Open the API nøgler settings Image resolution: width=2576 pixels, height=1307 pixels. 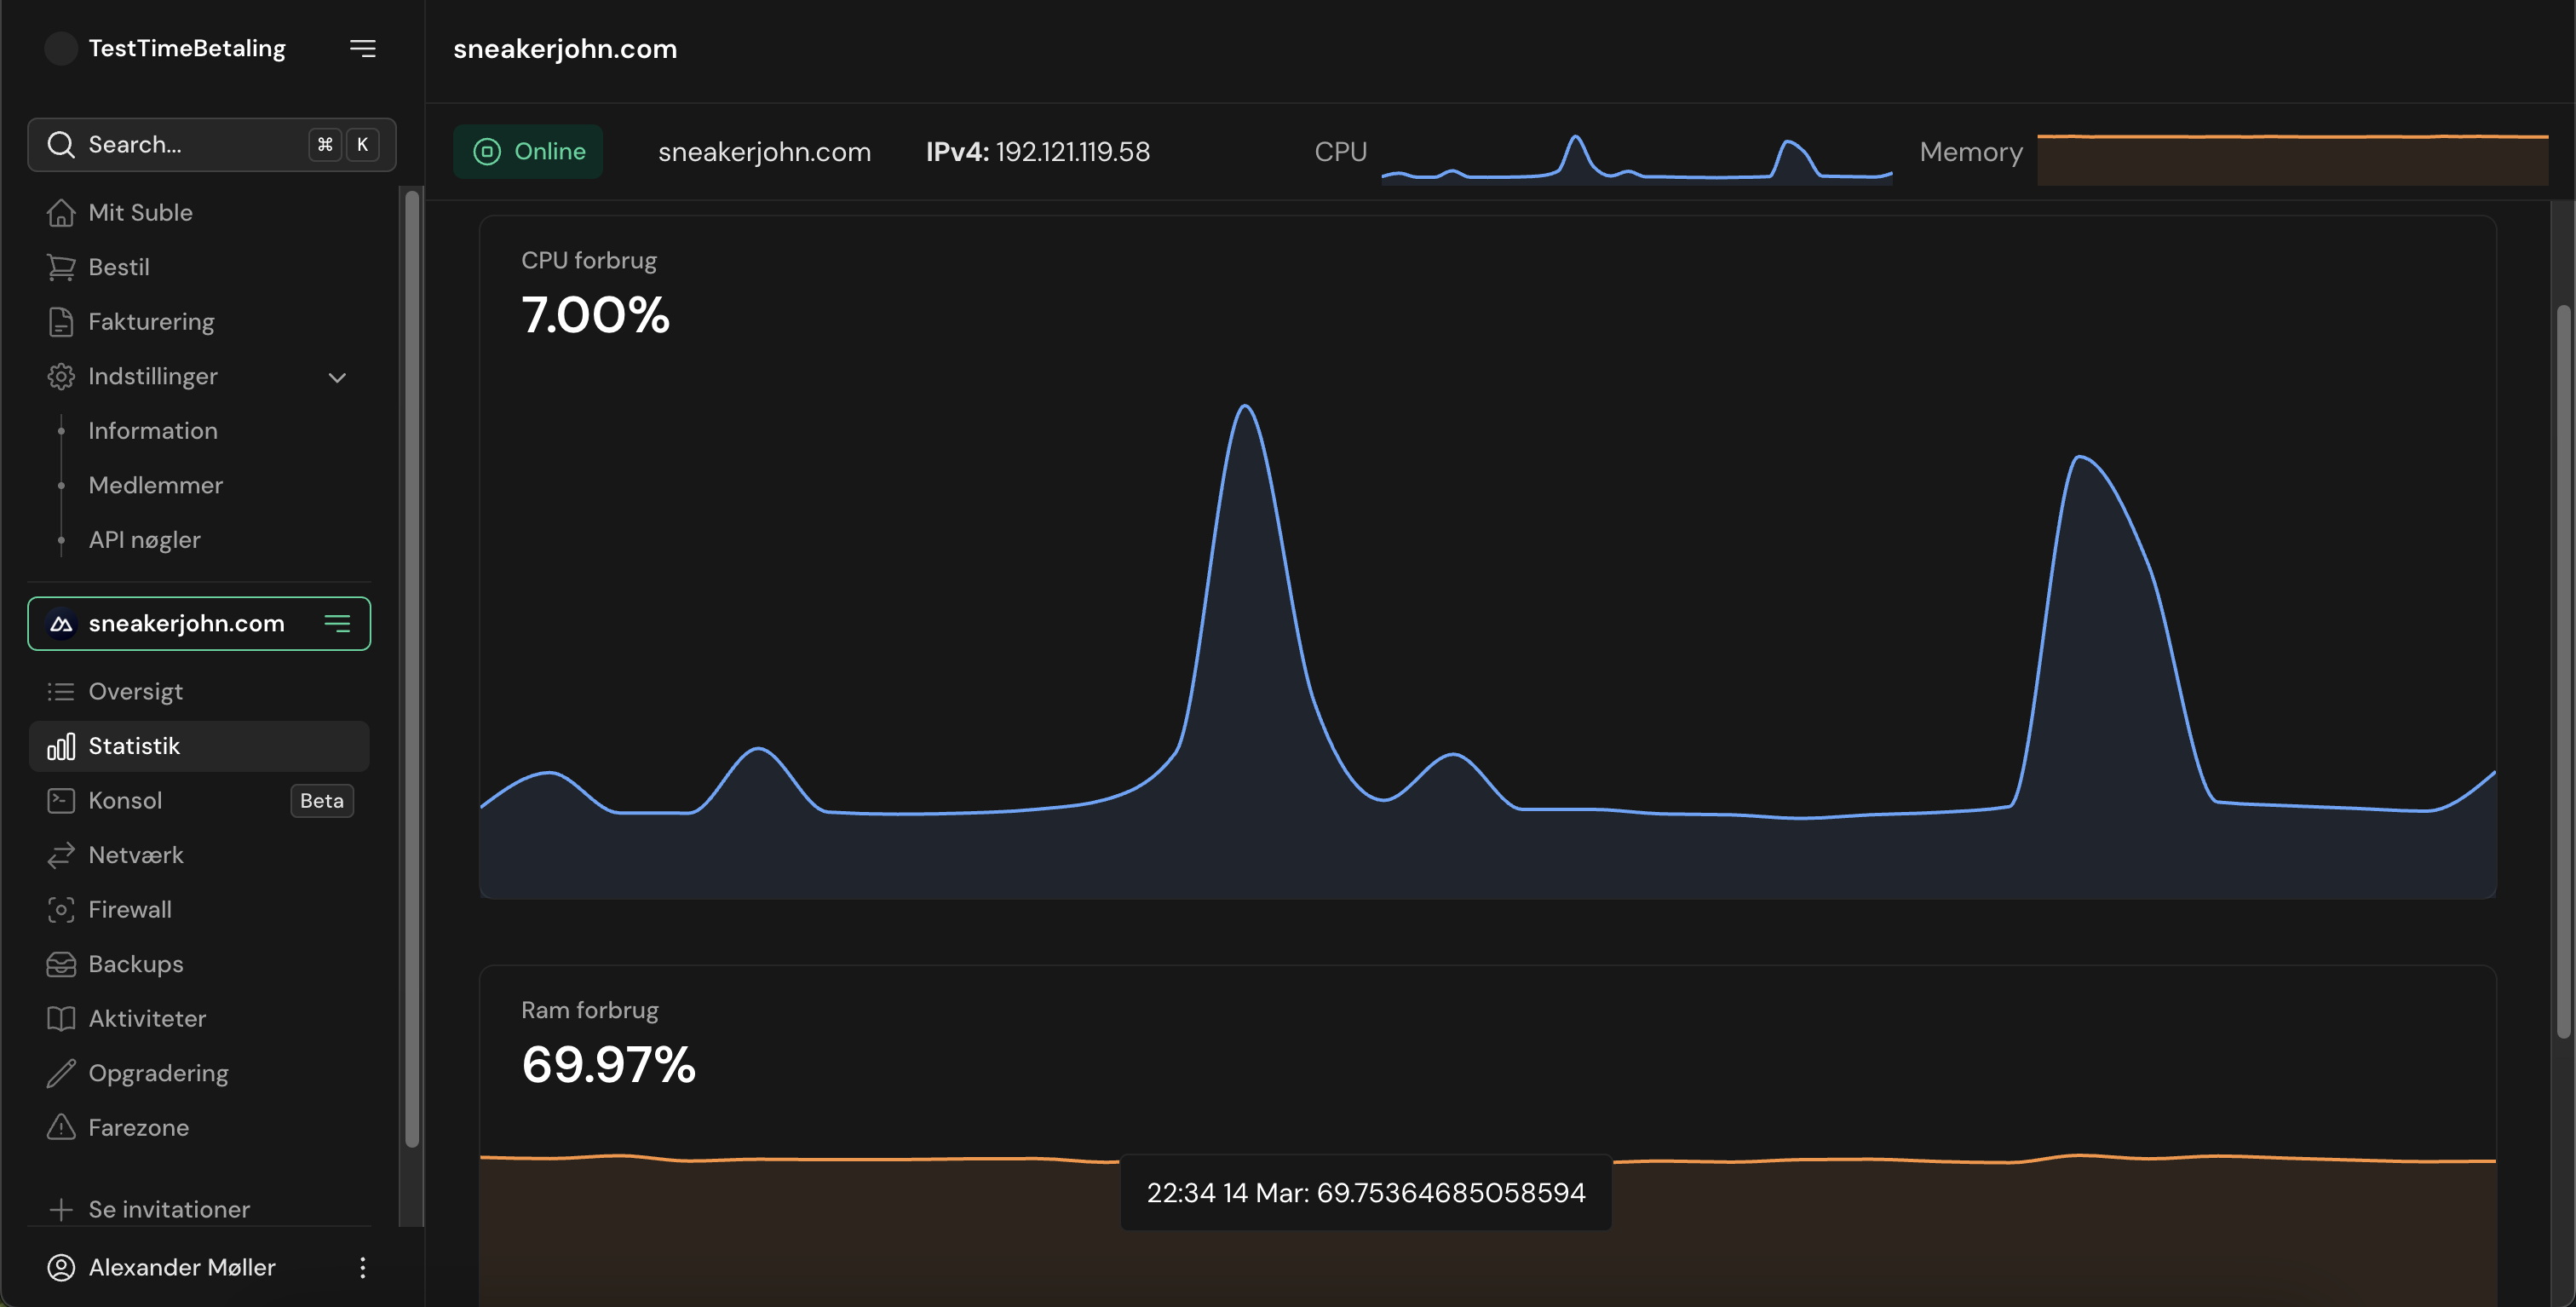[144, 540]
